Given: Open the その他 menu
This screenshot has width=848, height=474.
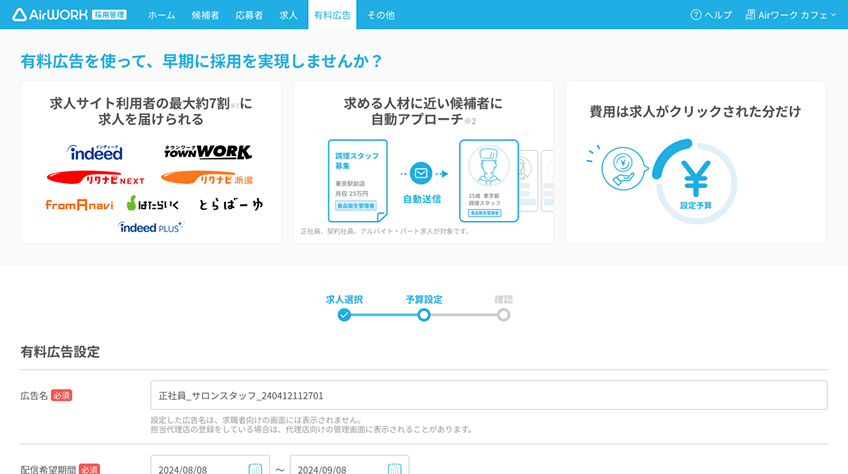Looking at the screenshot, I should point(381,15).
